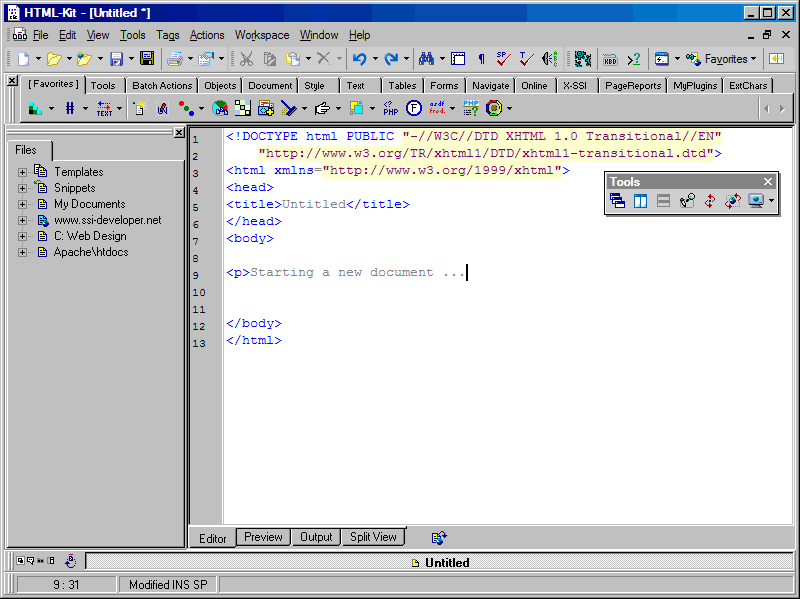Image resolution: width=800 pixels, height=599 pixels.
Task: Switch to the Tables tab
Action: (x=403, y=86)
